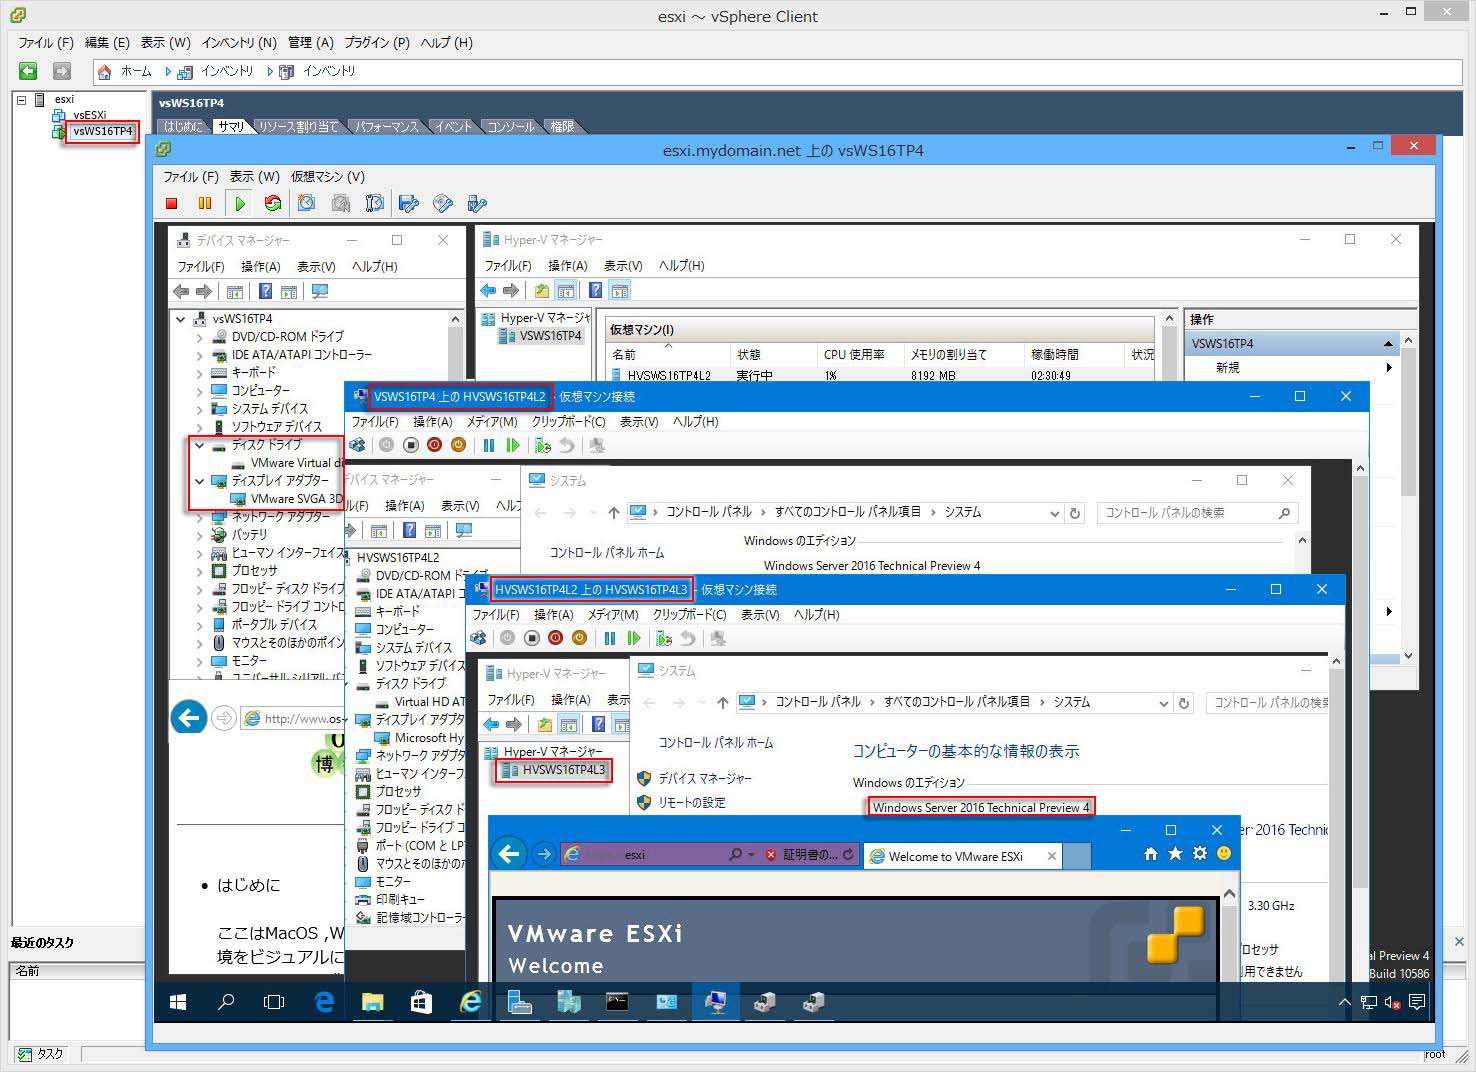Image resolution: width=1476 pixels, height=1072 pixels.
Task: Click Ctrl+Alt+Del icon in HVSWS16TP4L2 connection toolbar
Action: (x=359, y=445)
